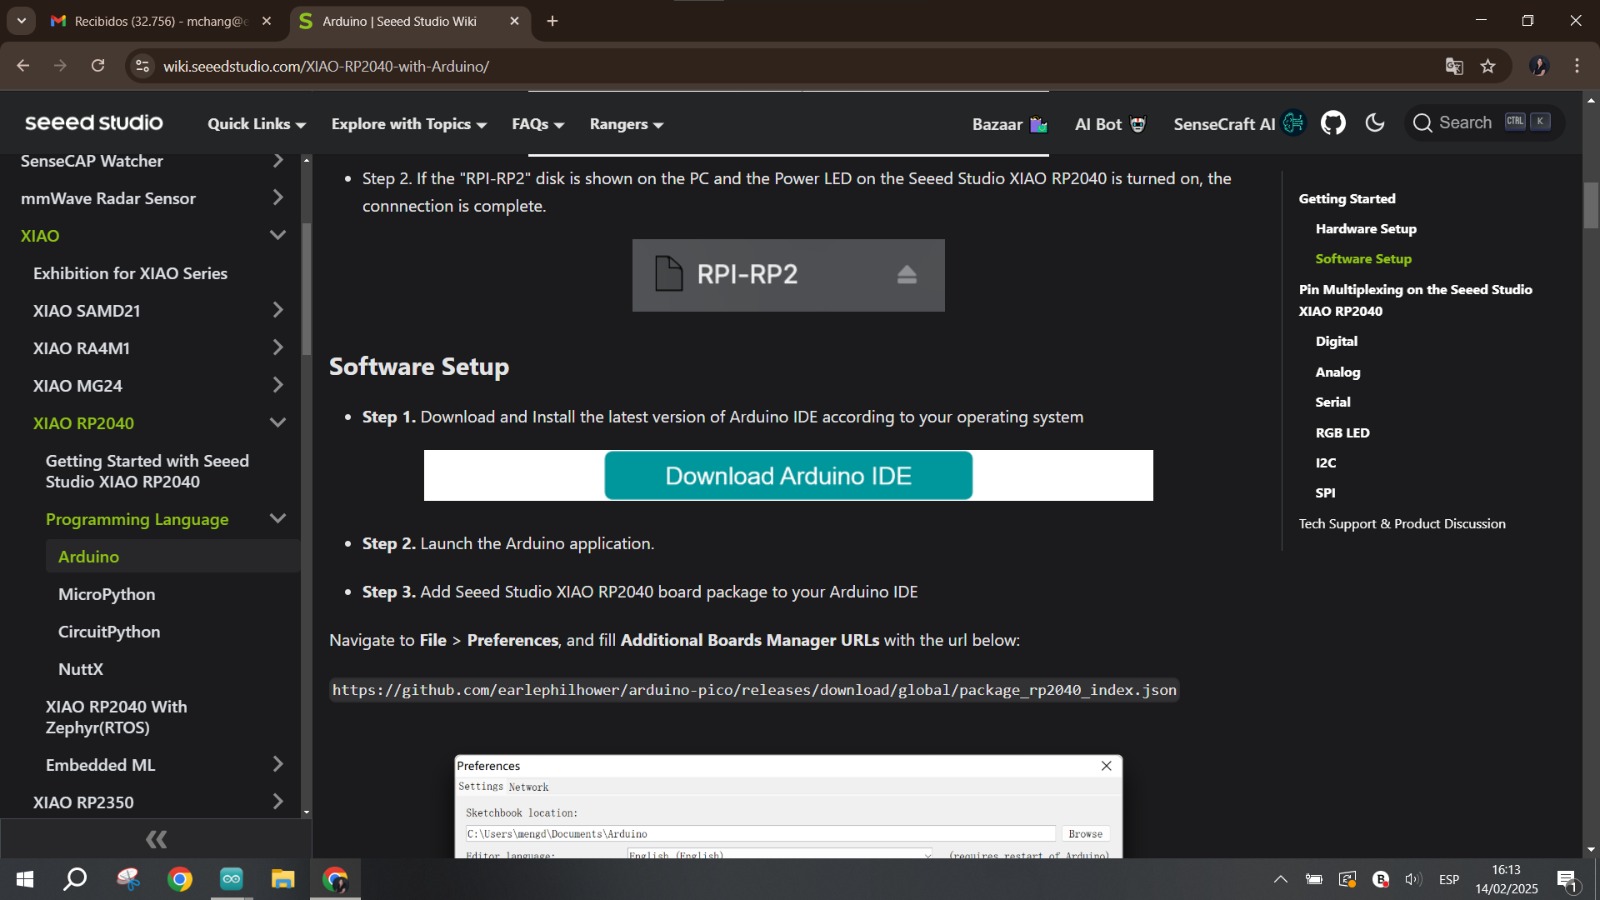
Task: Jump to I2C in table of contents
Action: (x=1326, y=463)
